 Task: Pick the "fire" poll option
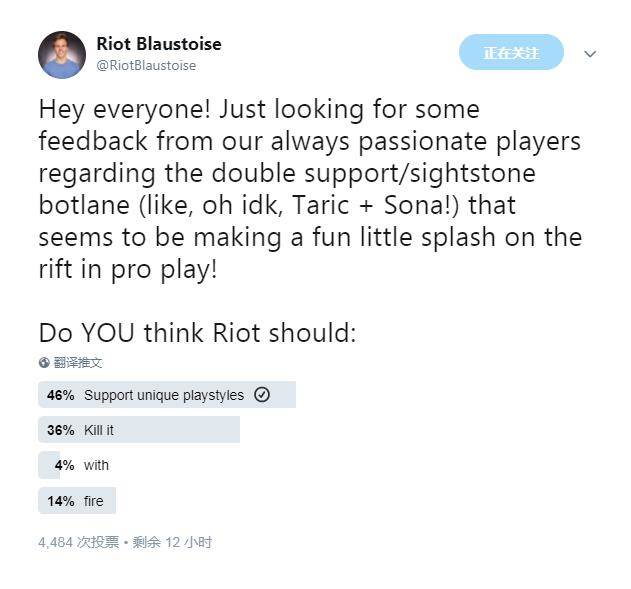[93, 500]
